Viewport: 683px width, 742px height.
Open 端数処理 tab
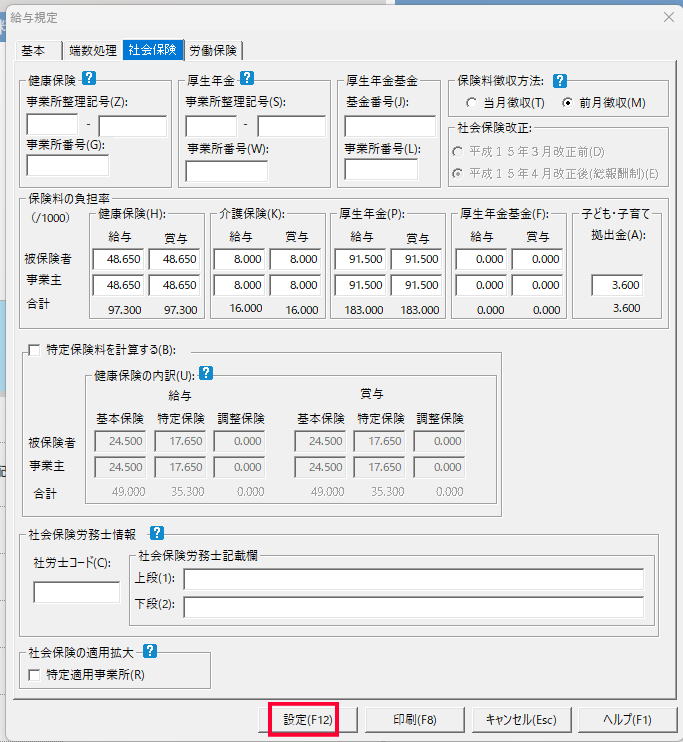coord(92,51)
